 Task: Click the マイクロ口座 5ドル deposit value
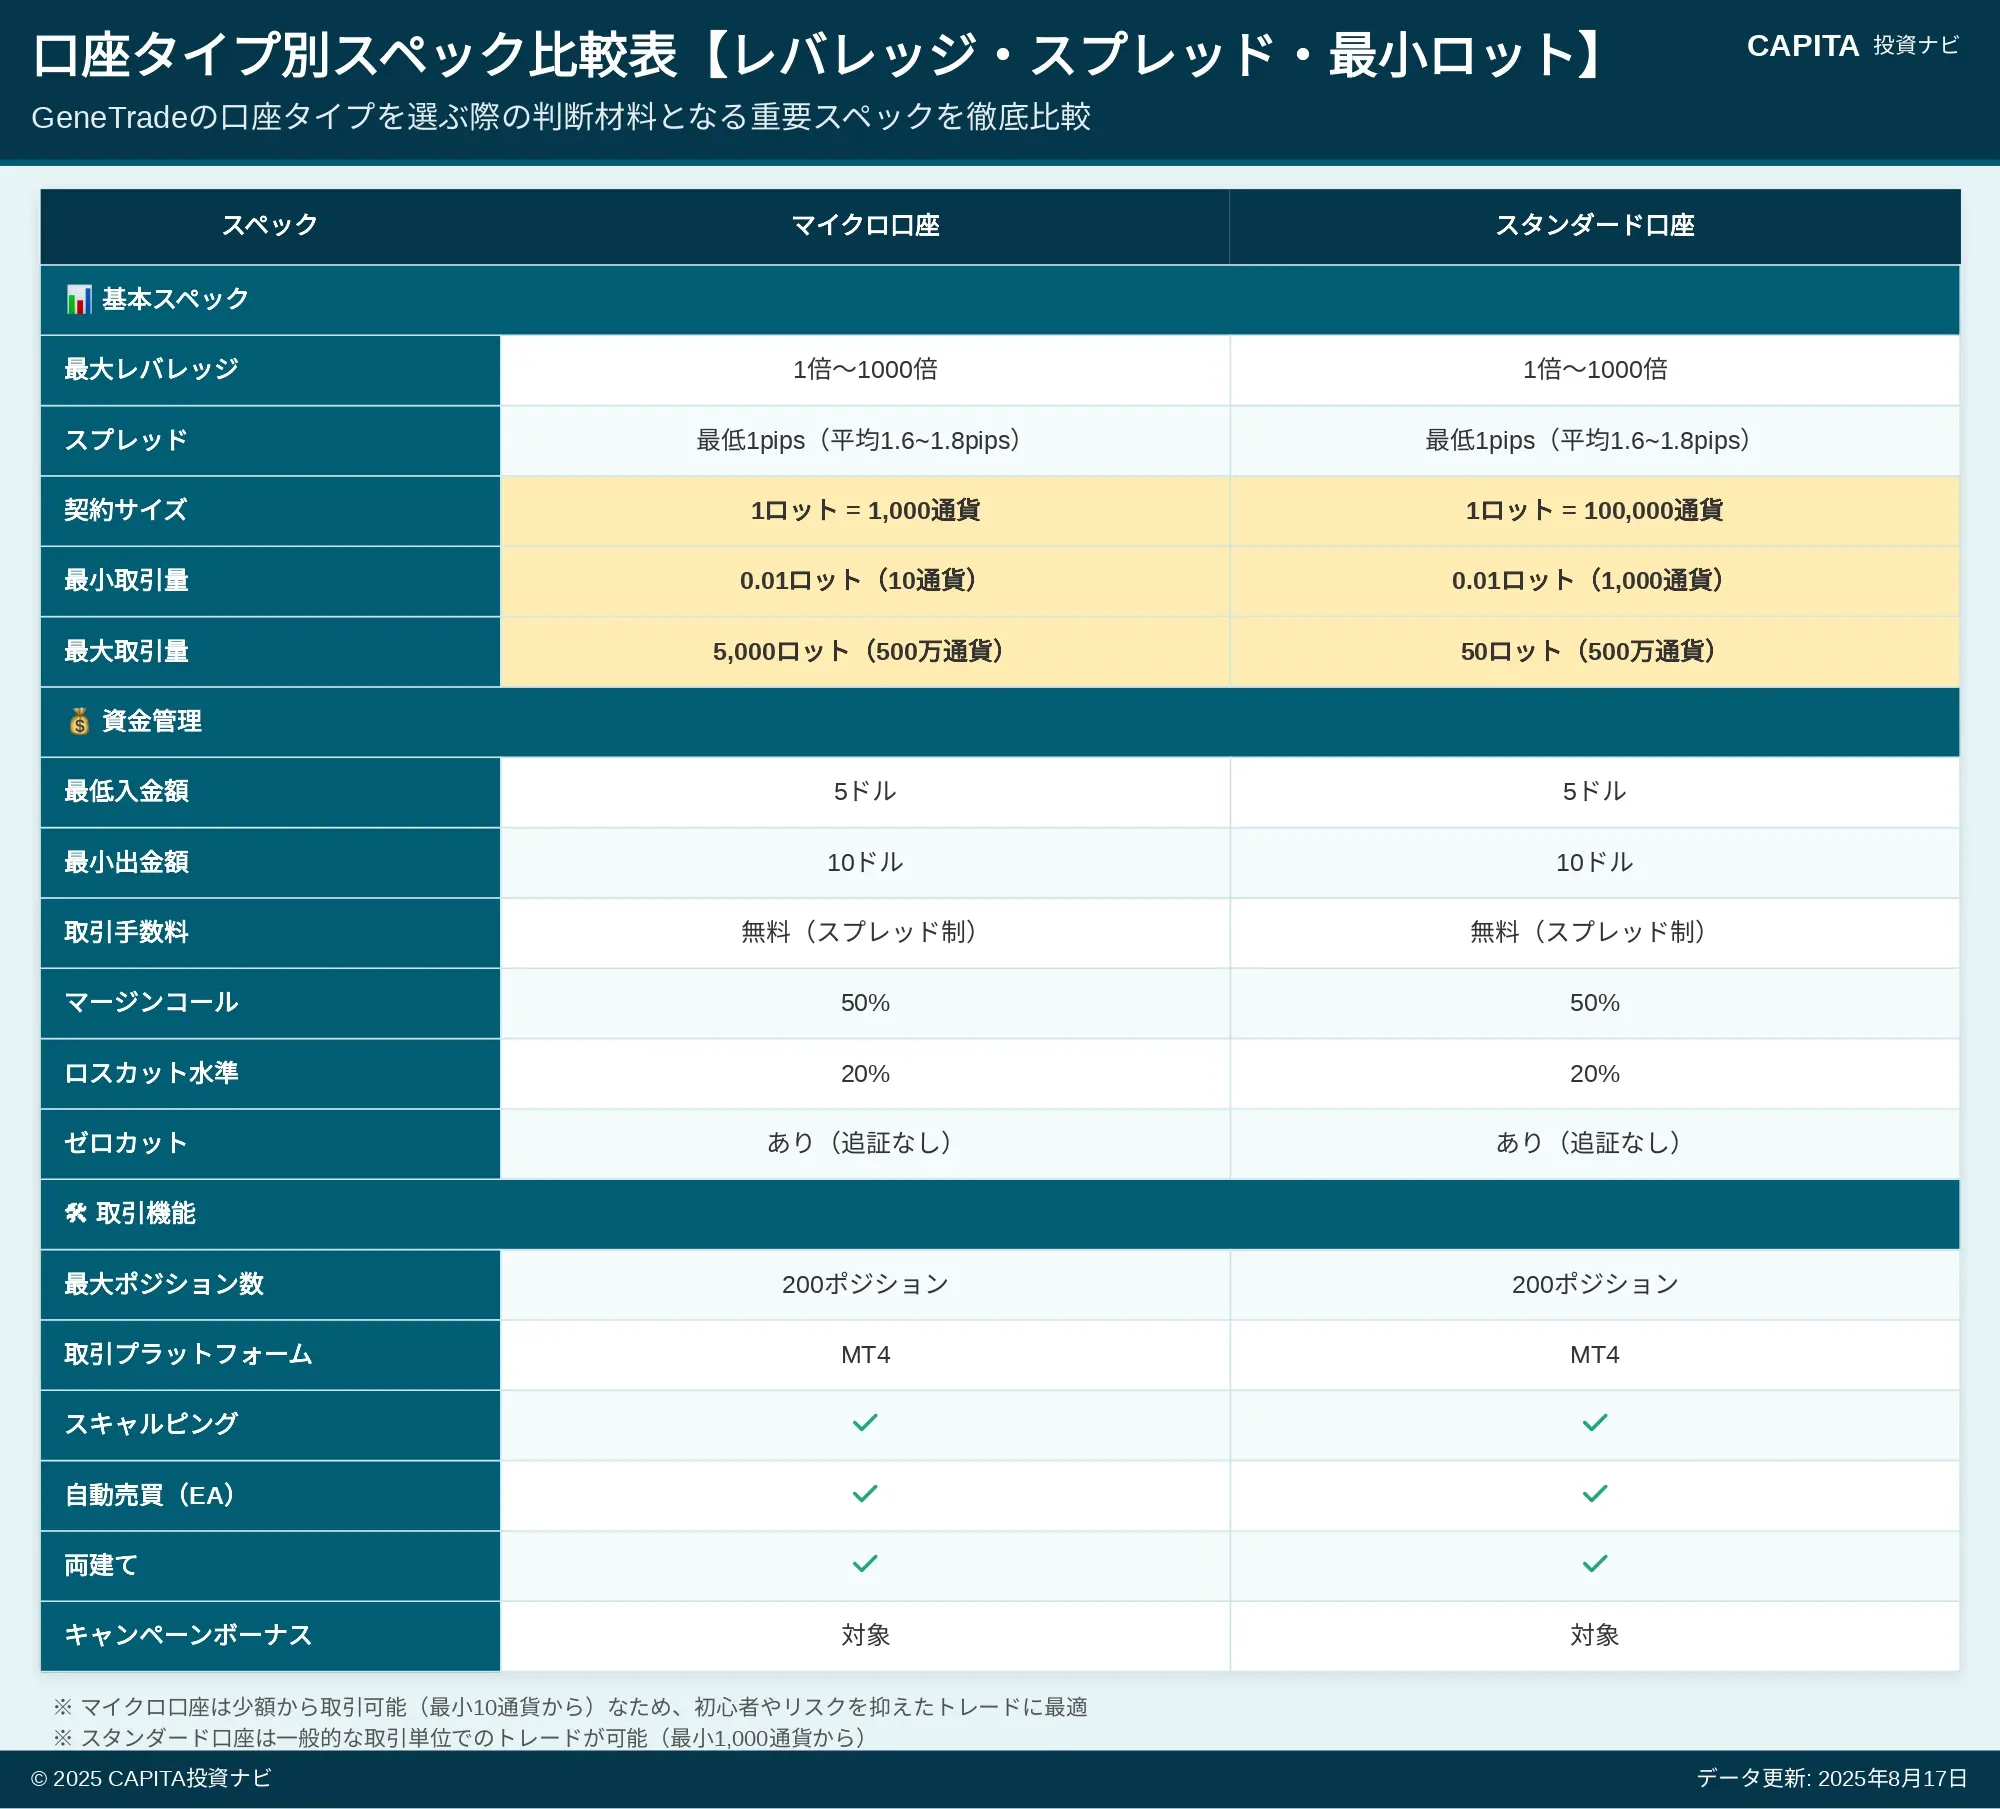point(865,792)
